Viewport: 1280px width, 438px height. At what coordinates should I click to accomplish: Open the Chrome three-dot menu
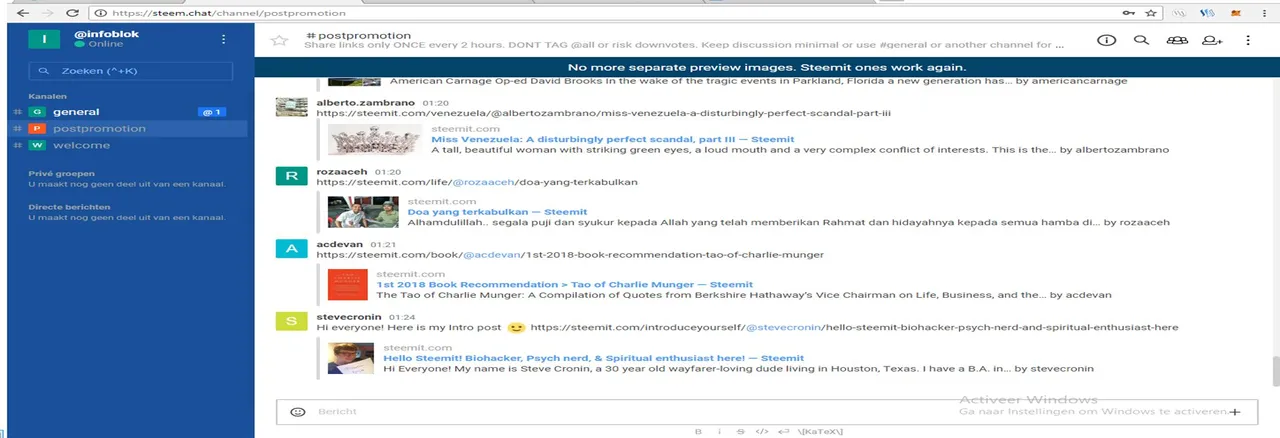tap(1266, 13)
